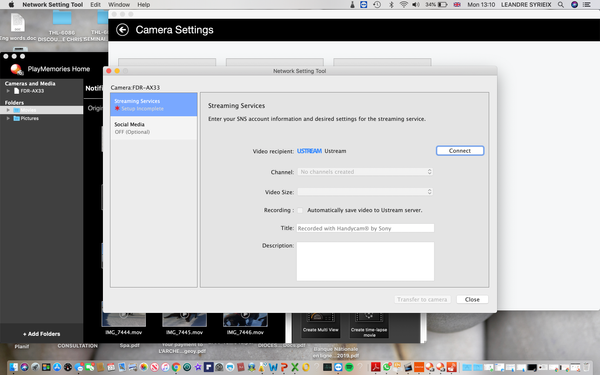Image resolution: width=600 pixels, height=375 pixels.
Task: Click the PlayMemories Home logo icon
Action: 16,69
